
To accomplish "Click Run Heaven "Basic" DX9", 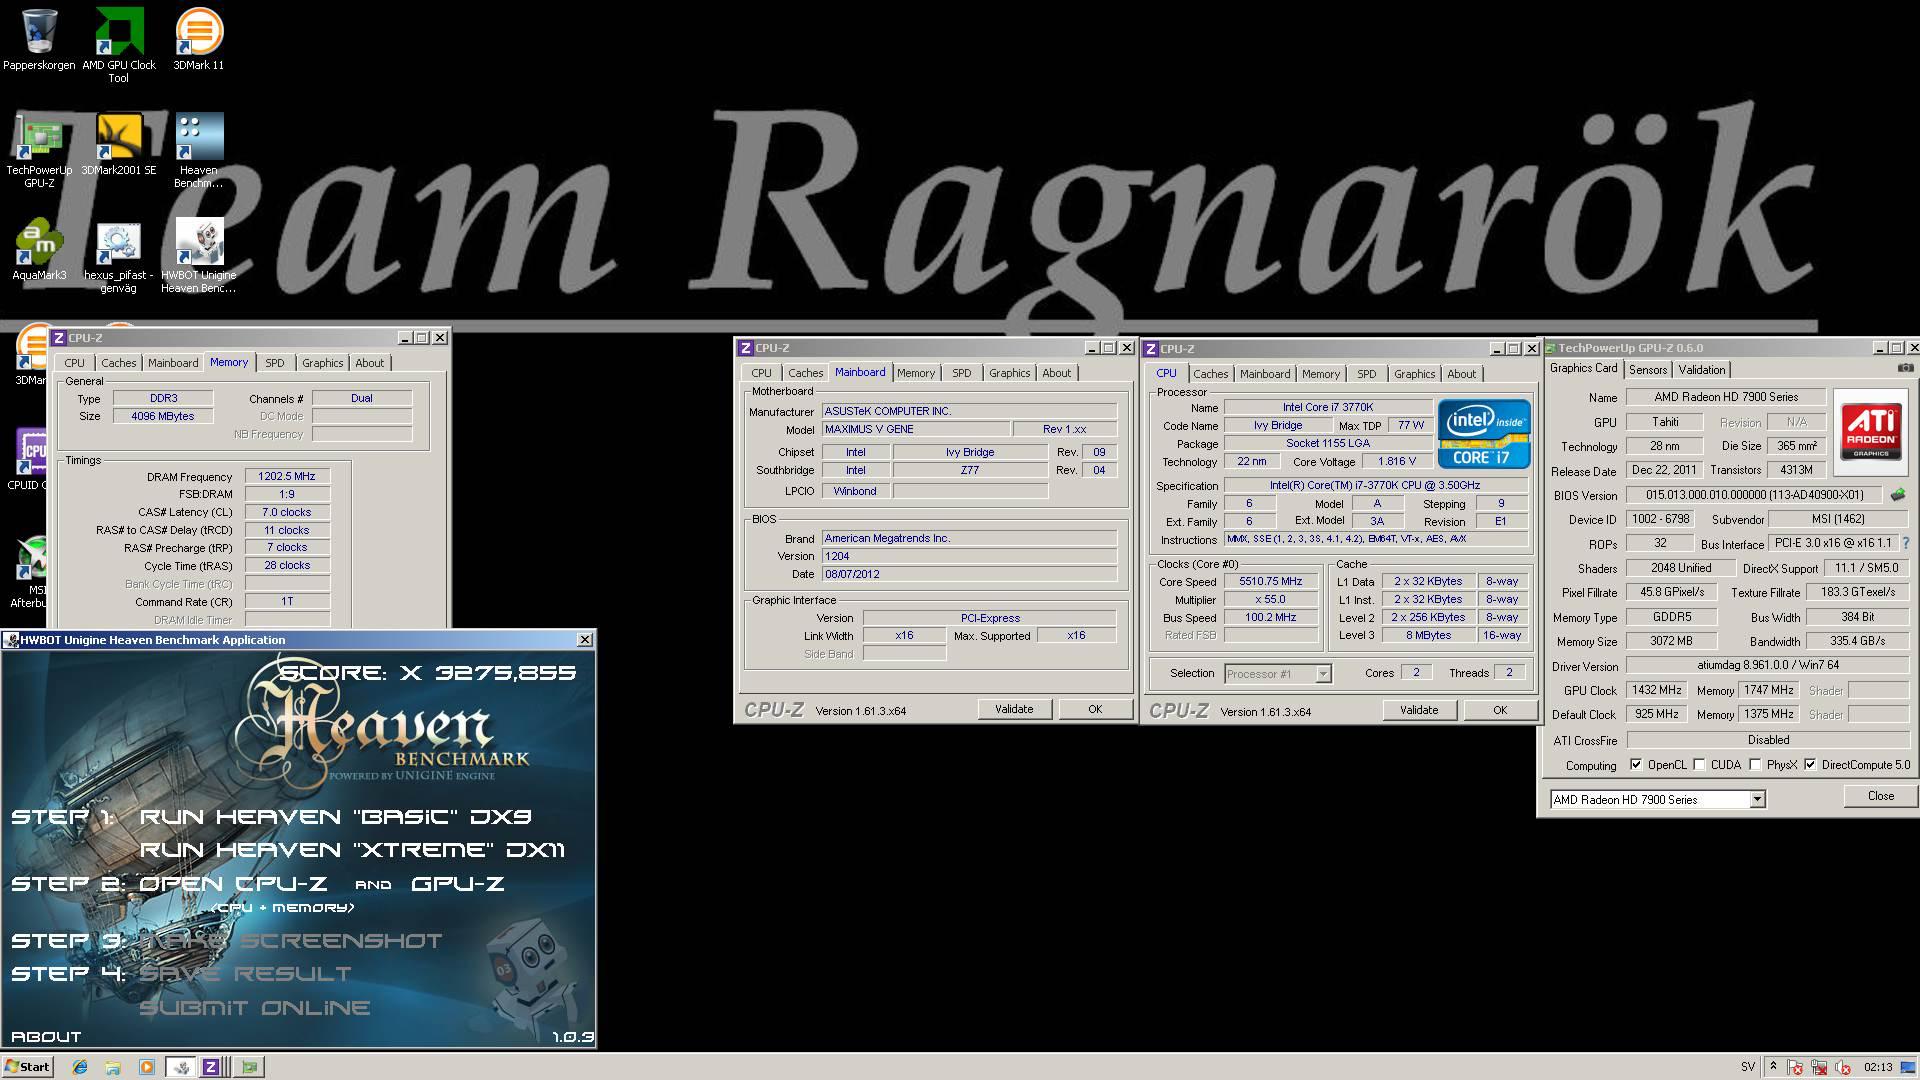I will 335,817.
